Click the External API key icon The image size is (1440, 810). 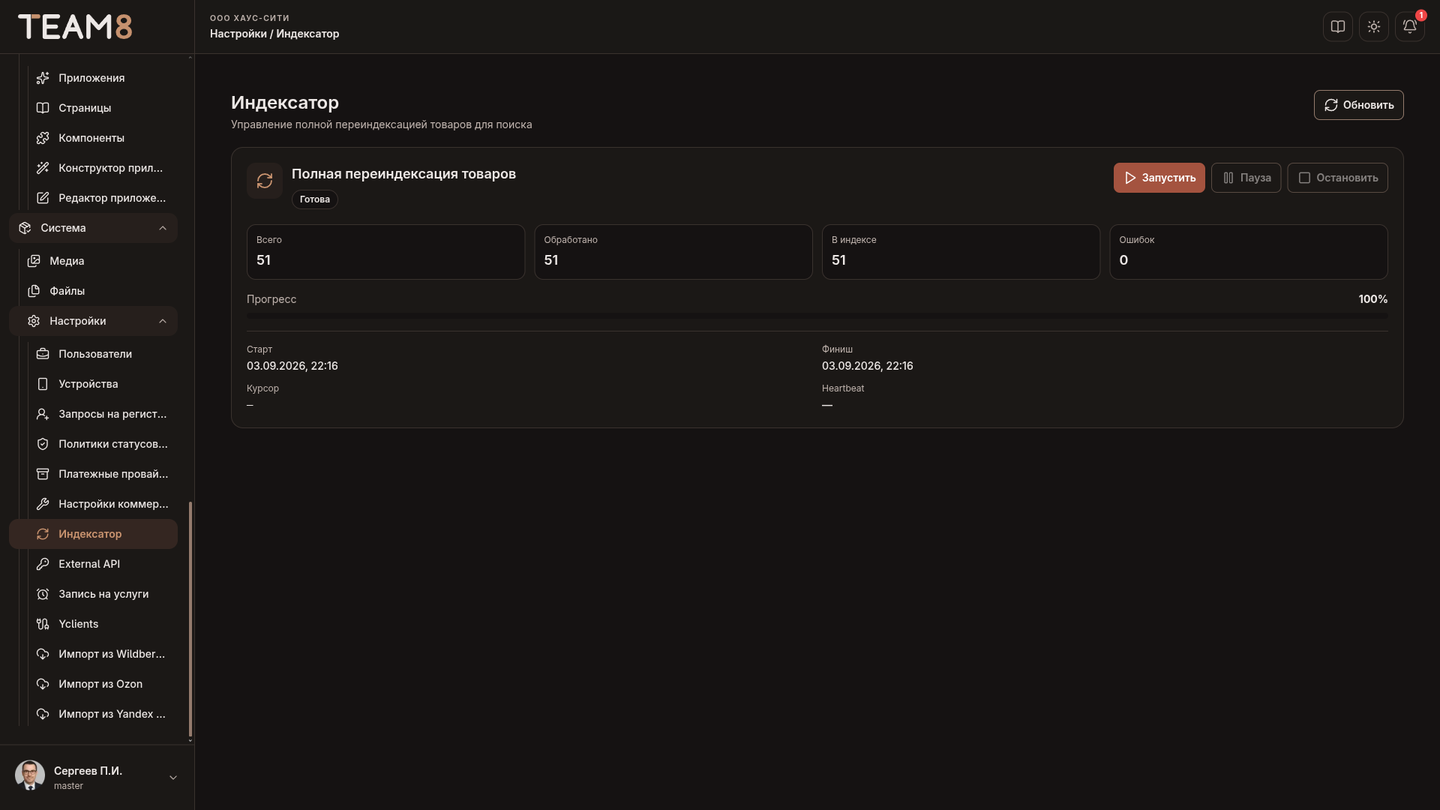(43, 564)
